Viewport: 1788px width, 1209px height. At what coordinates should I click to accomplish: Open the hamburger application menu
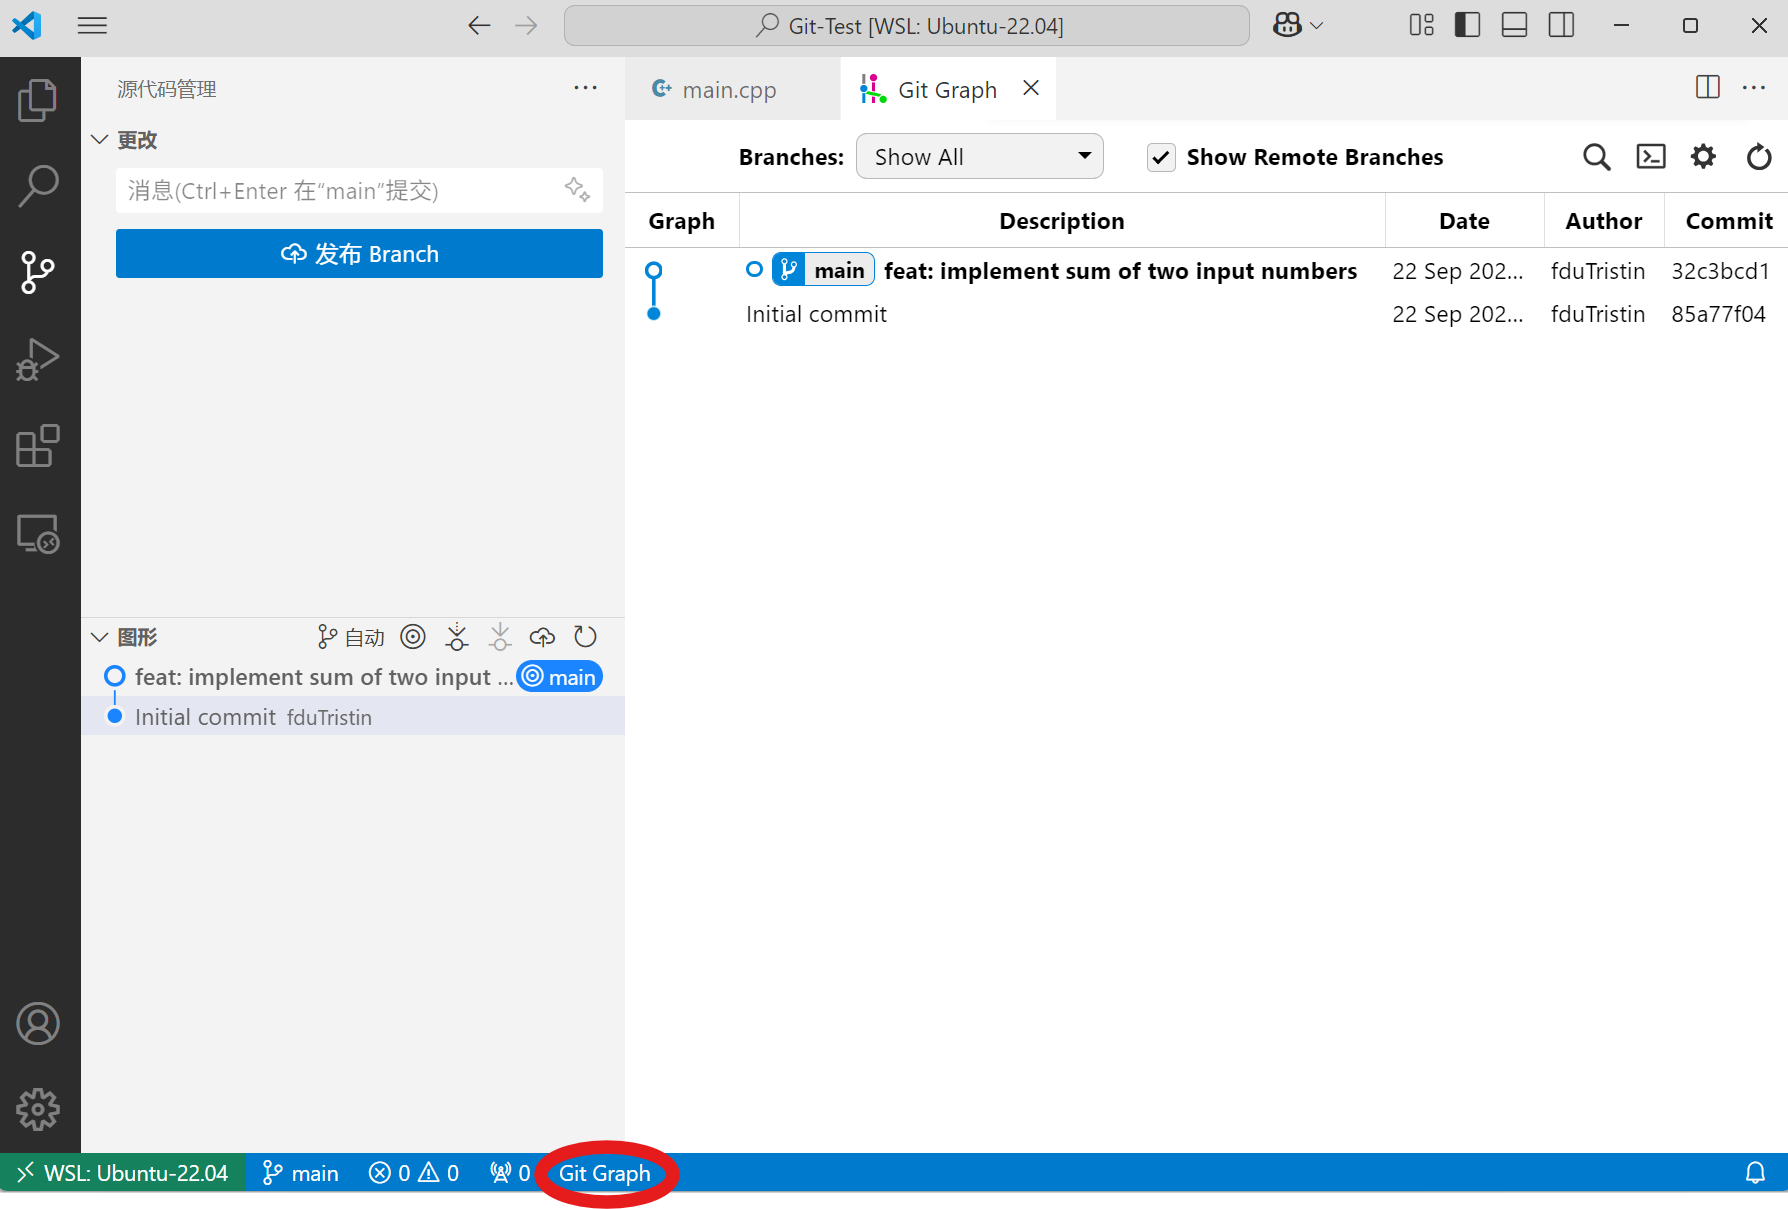click(x=92, y=26)
